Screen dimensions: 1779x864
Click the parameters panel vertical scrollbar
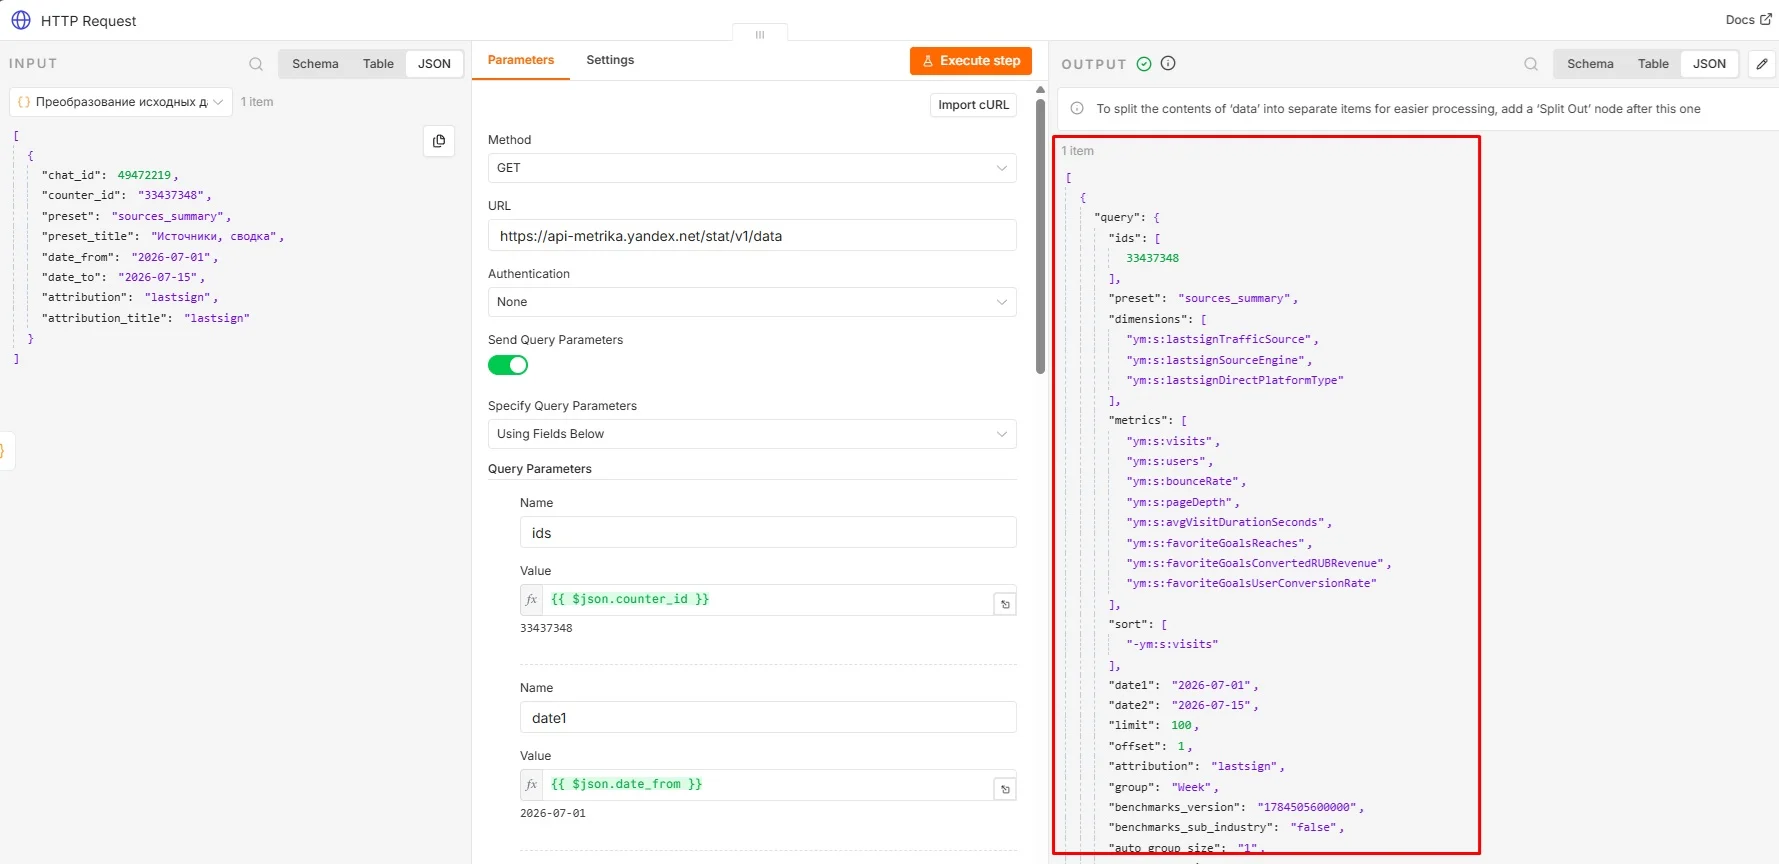1040,235
